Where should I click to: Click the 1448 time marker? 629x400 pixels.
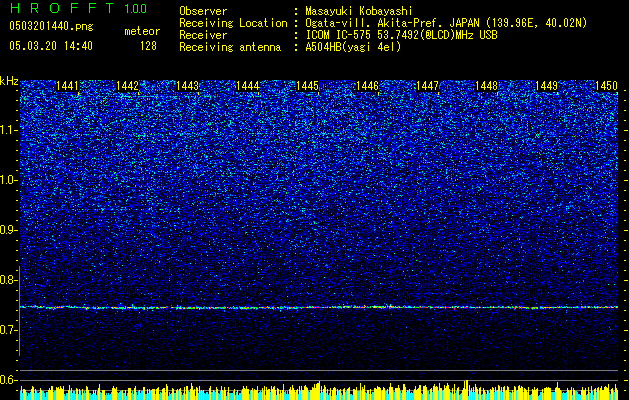(487, 86)
